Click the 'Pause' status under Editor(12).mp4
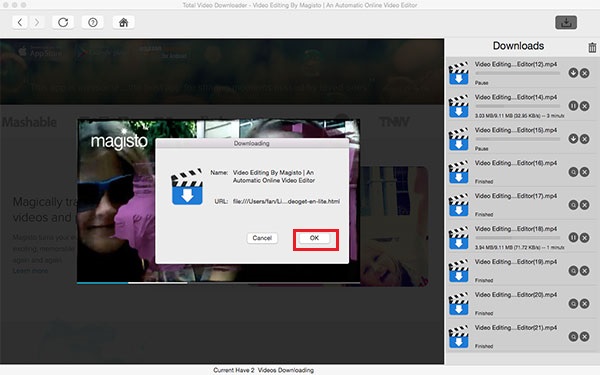The width and height of the screenshot is (600, 375). [481, 83]
